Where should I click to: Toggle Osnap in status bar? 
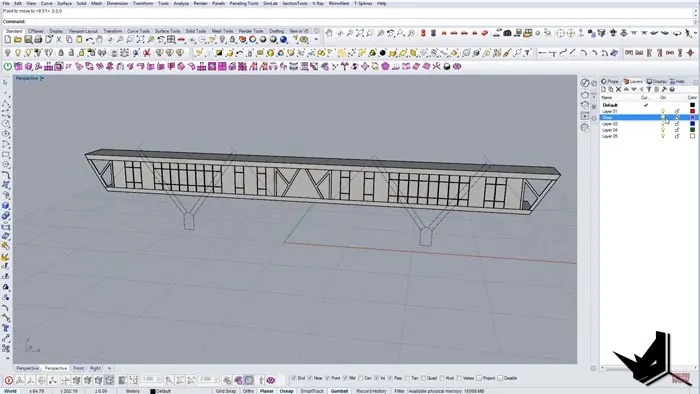coord(286,391)
